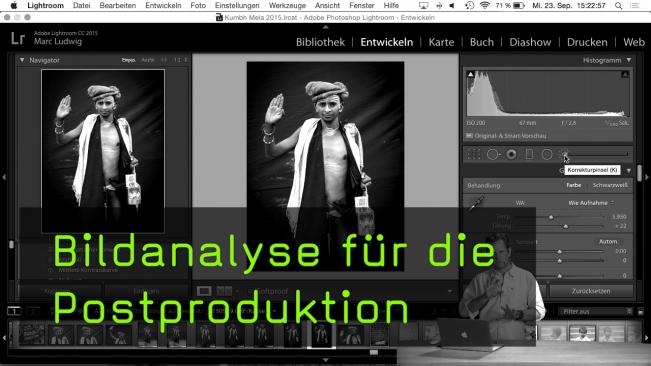Open the Wi-Fi status menu

(x=485, y=5)
